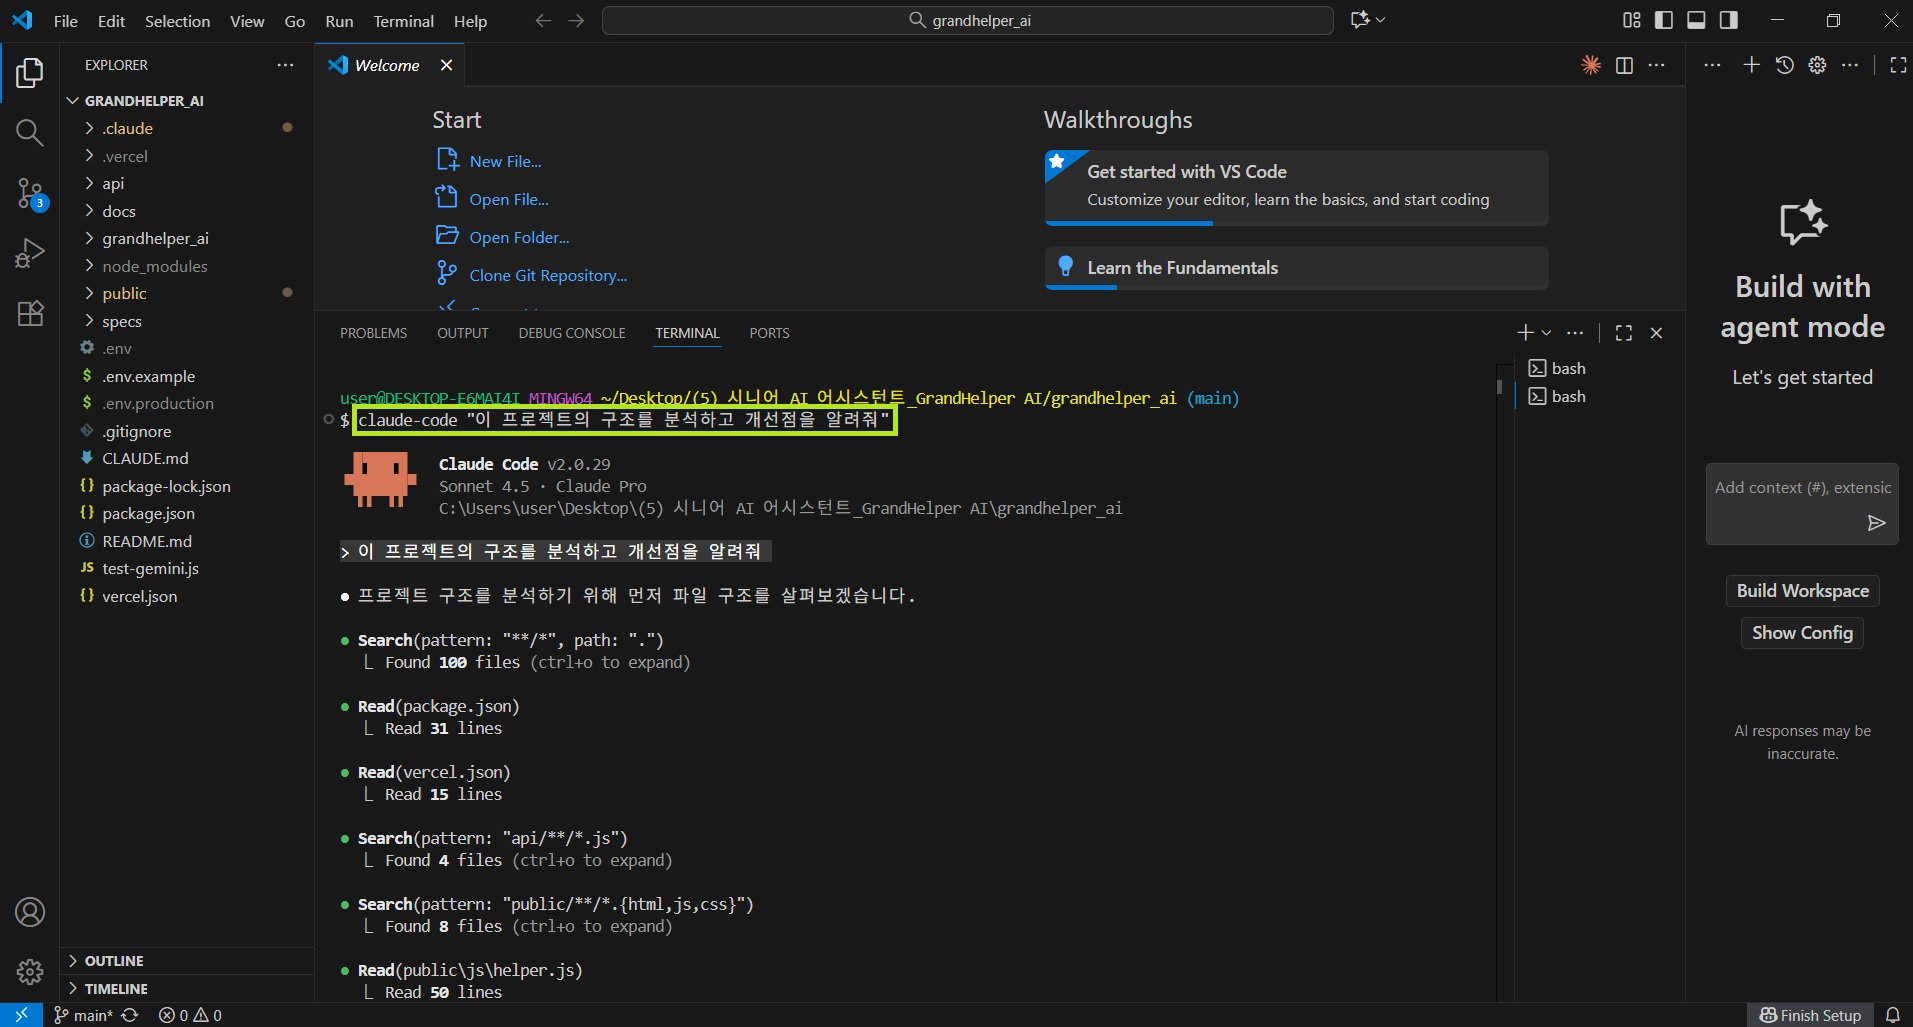The height and width of the screenshot is (1027, 1913).
Task: Toggle the bottom panel layout button
Action: [1696, 20]
